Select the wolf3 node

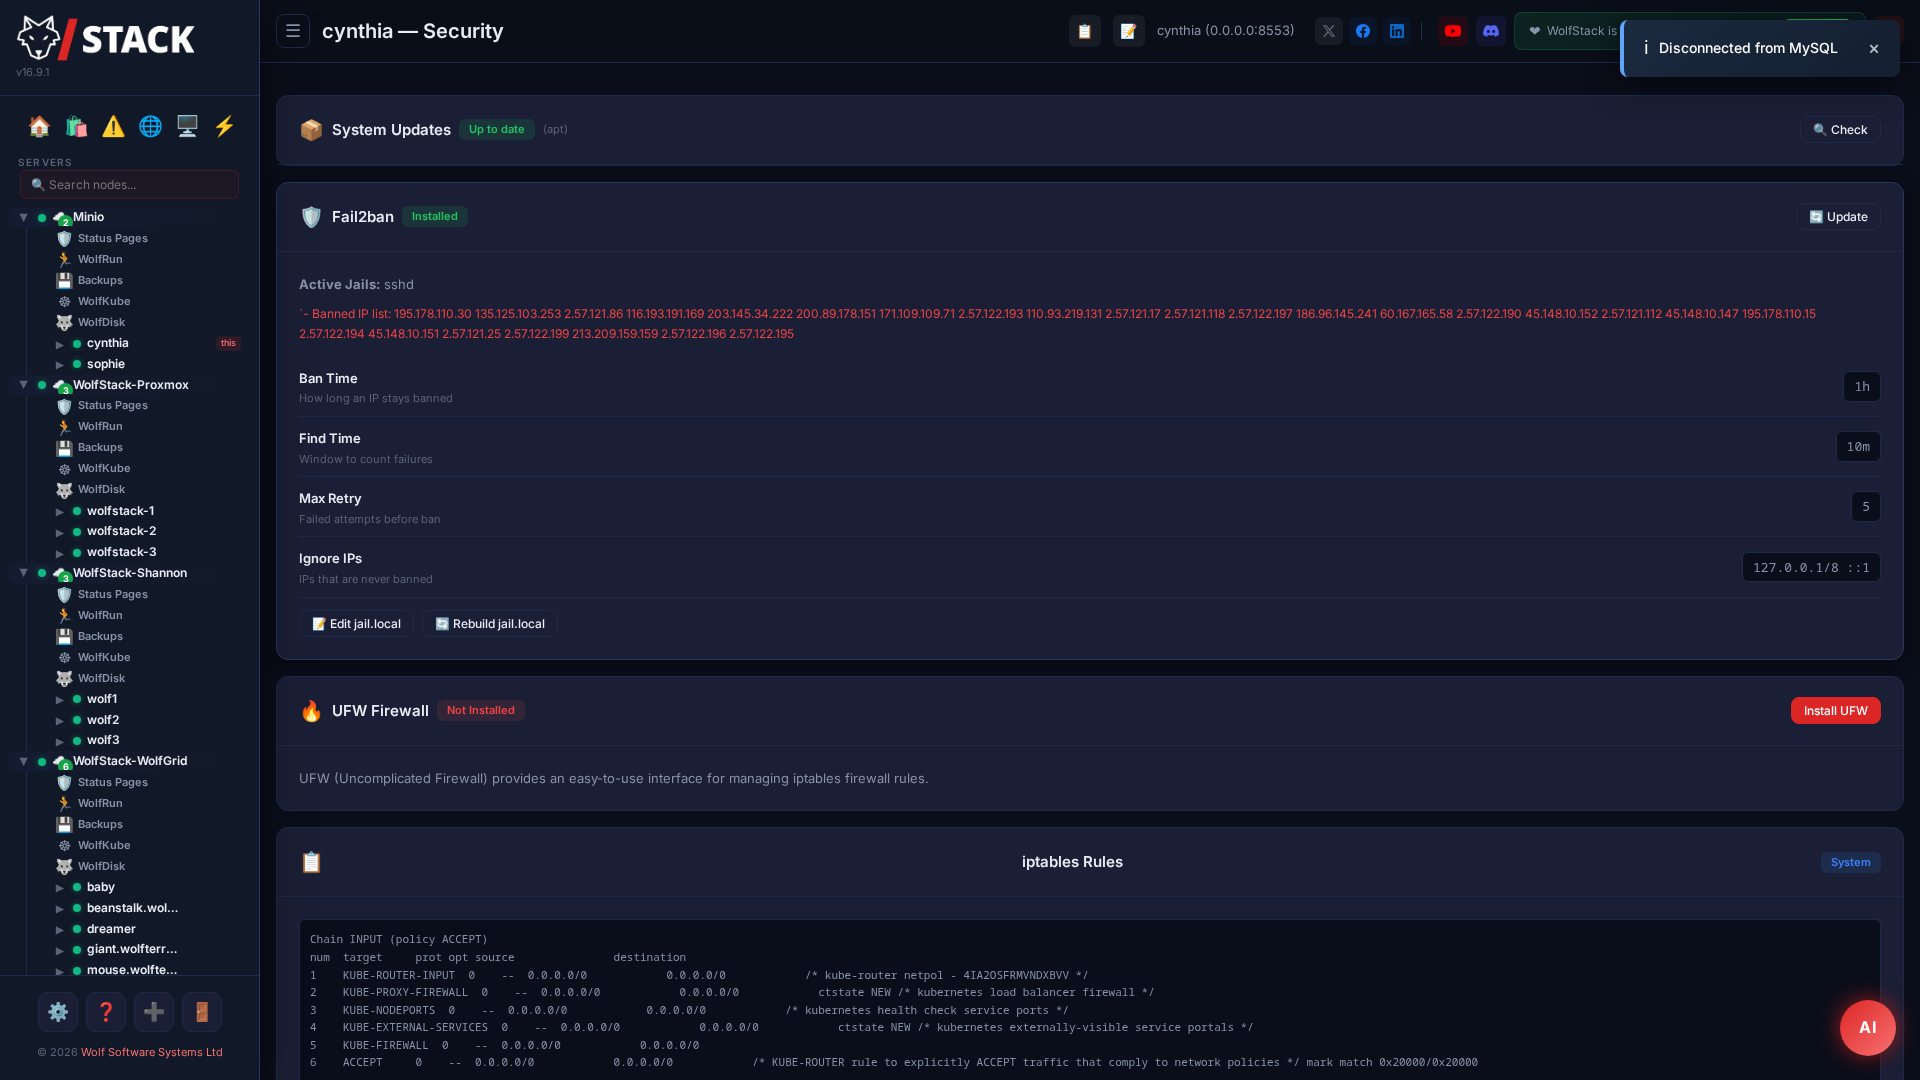tap(103, 740)
